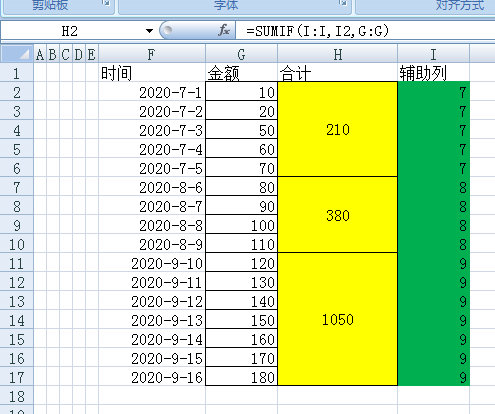The width and height of the screenshot is (495, 414).
Task: Select the amount cell with 70
Action: tap(241, 167)
